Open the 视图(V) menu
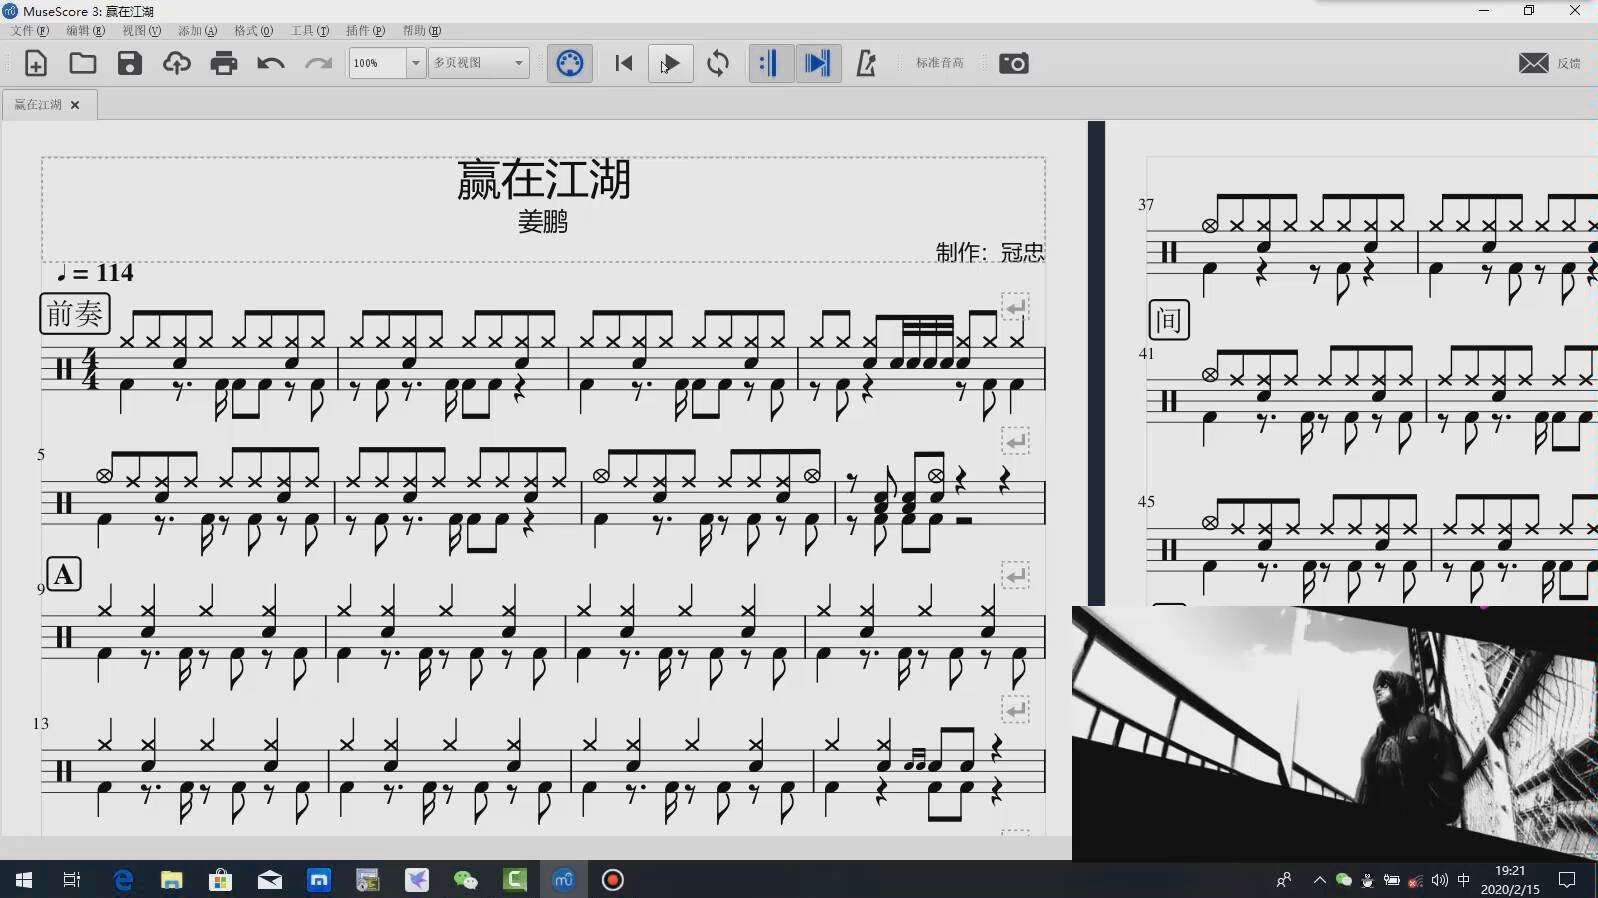 click(141, 31)
